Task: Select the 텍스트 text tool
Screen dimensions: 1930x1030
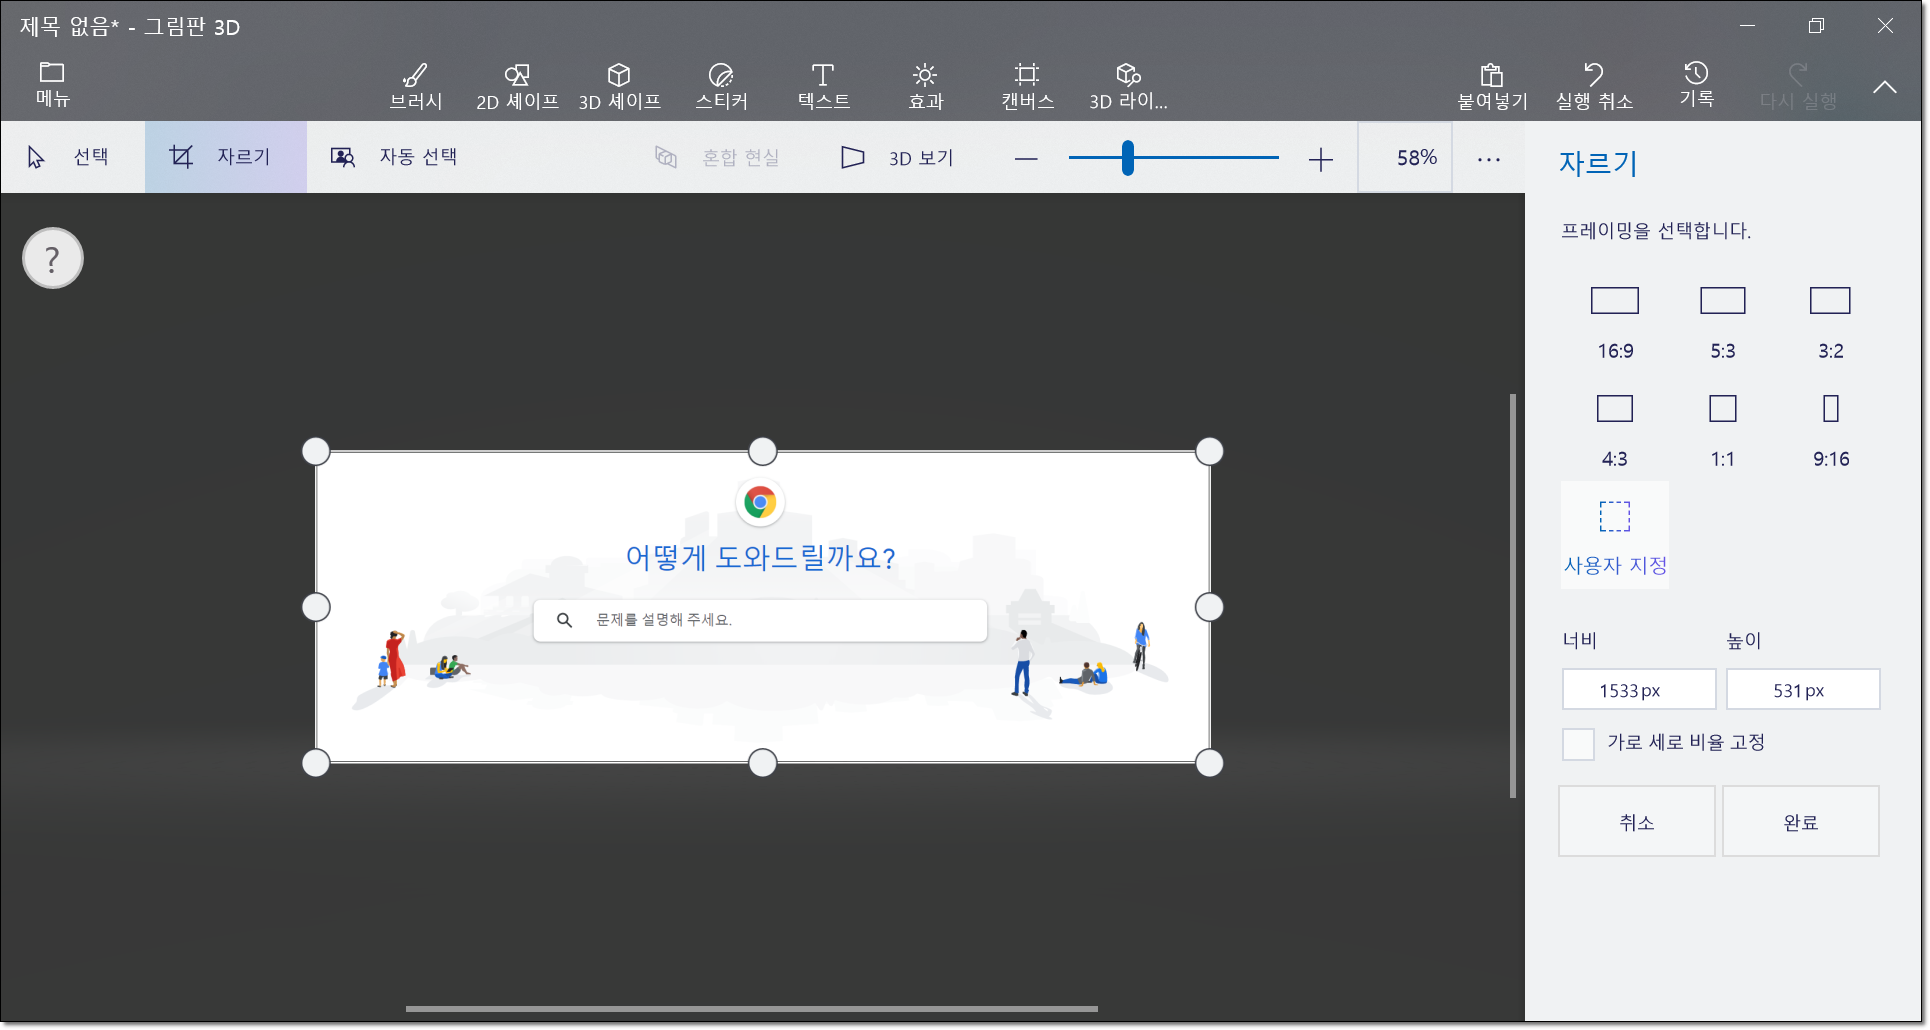Action: (x=823, y=86)
